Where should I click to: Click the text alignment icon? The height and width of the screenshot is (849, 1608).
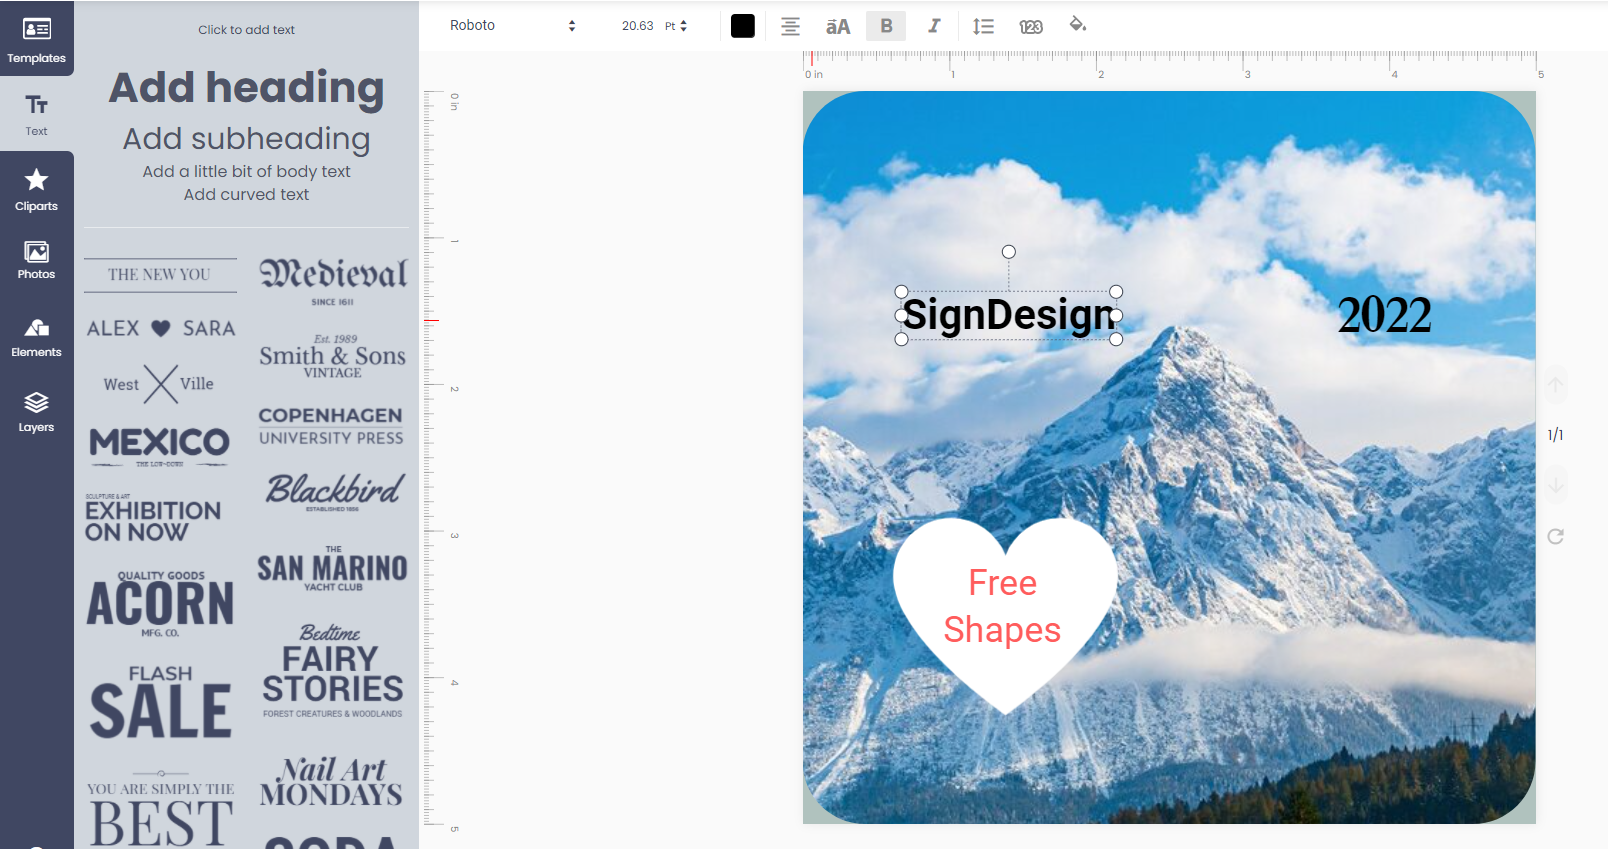[x=790, y=26]
